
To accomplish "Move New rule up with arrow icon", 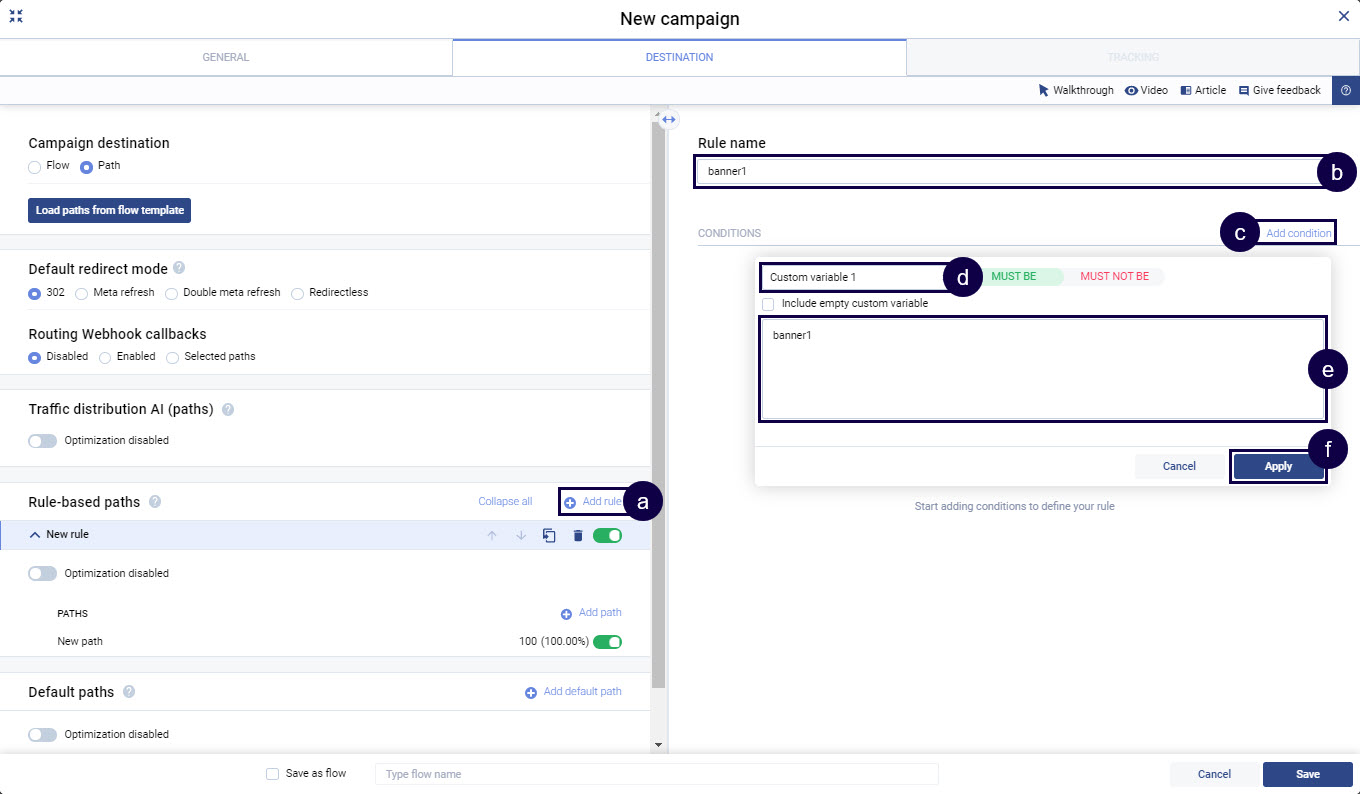I will [x=491, y=536].
